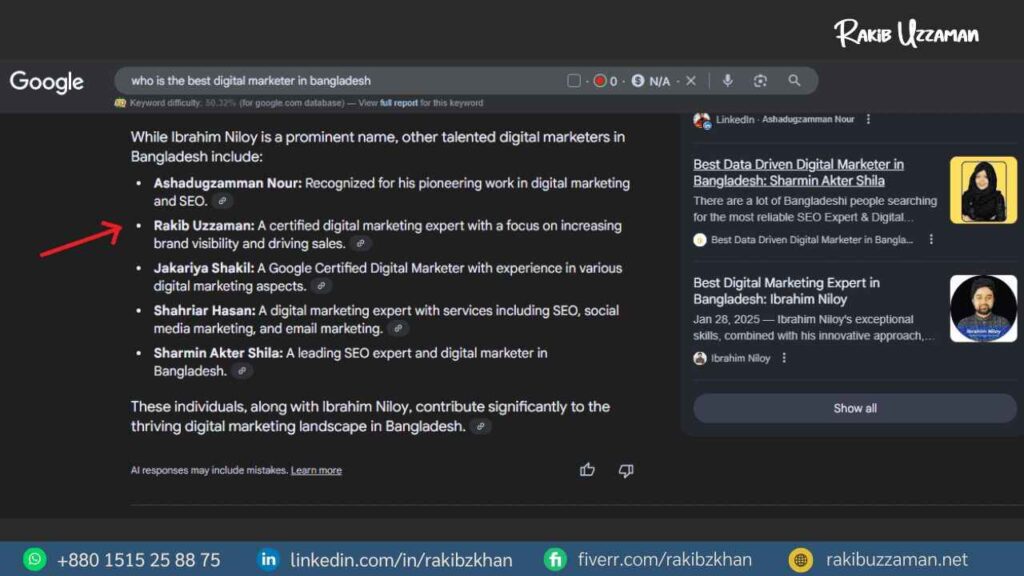Clear the search box with X icon
The width and height of the screenshot is (1024, 576).
691,81
